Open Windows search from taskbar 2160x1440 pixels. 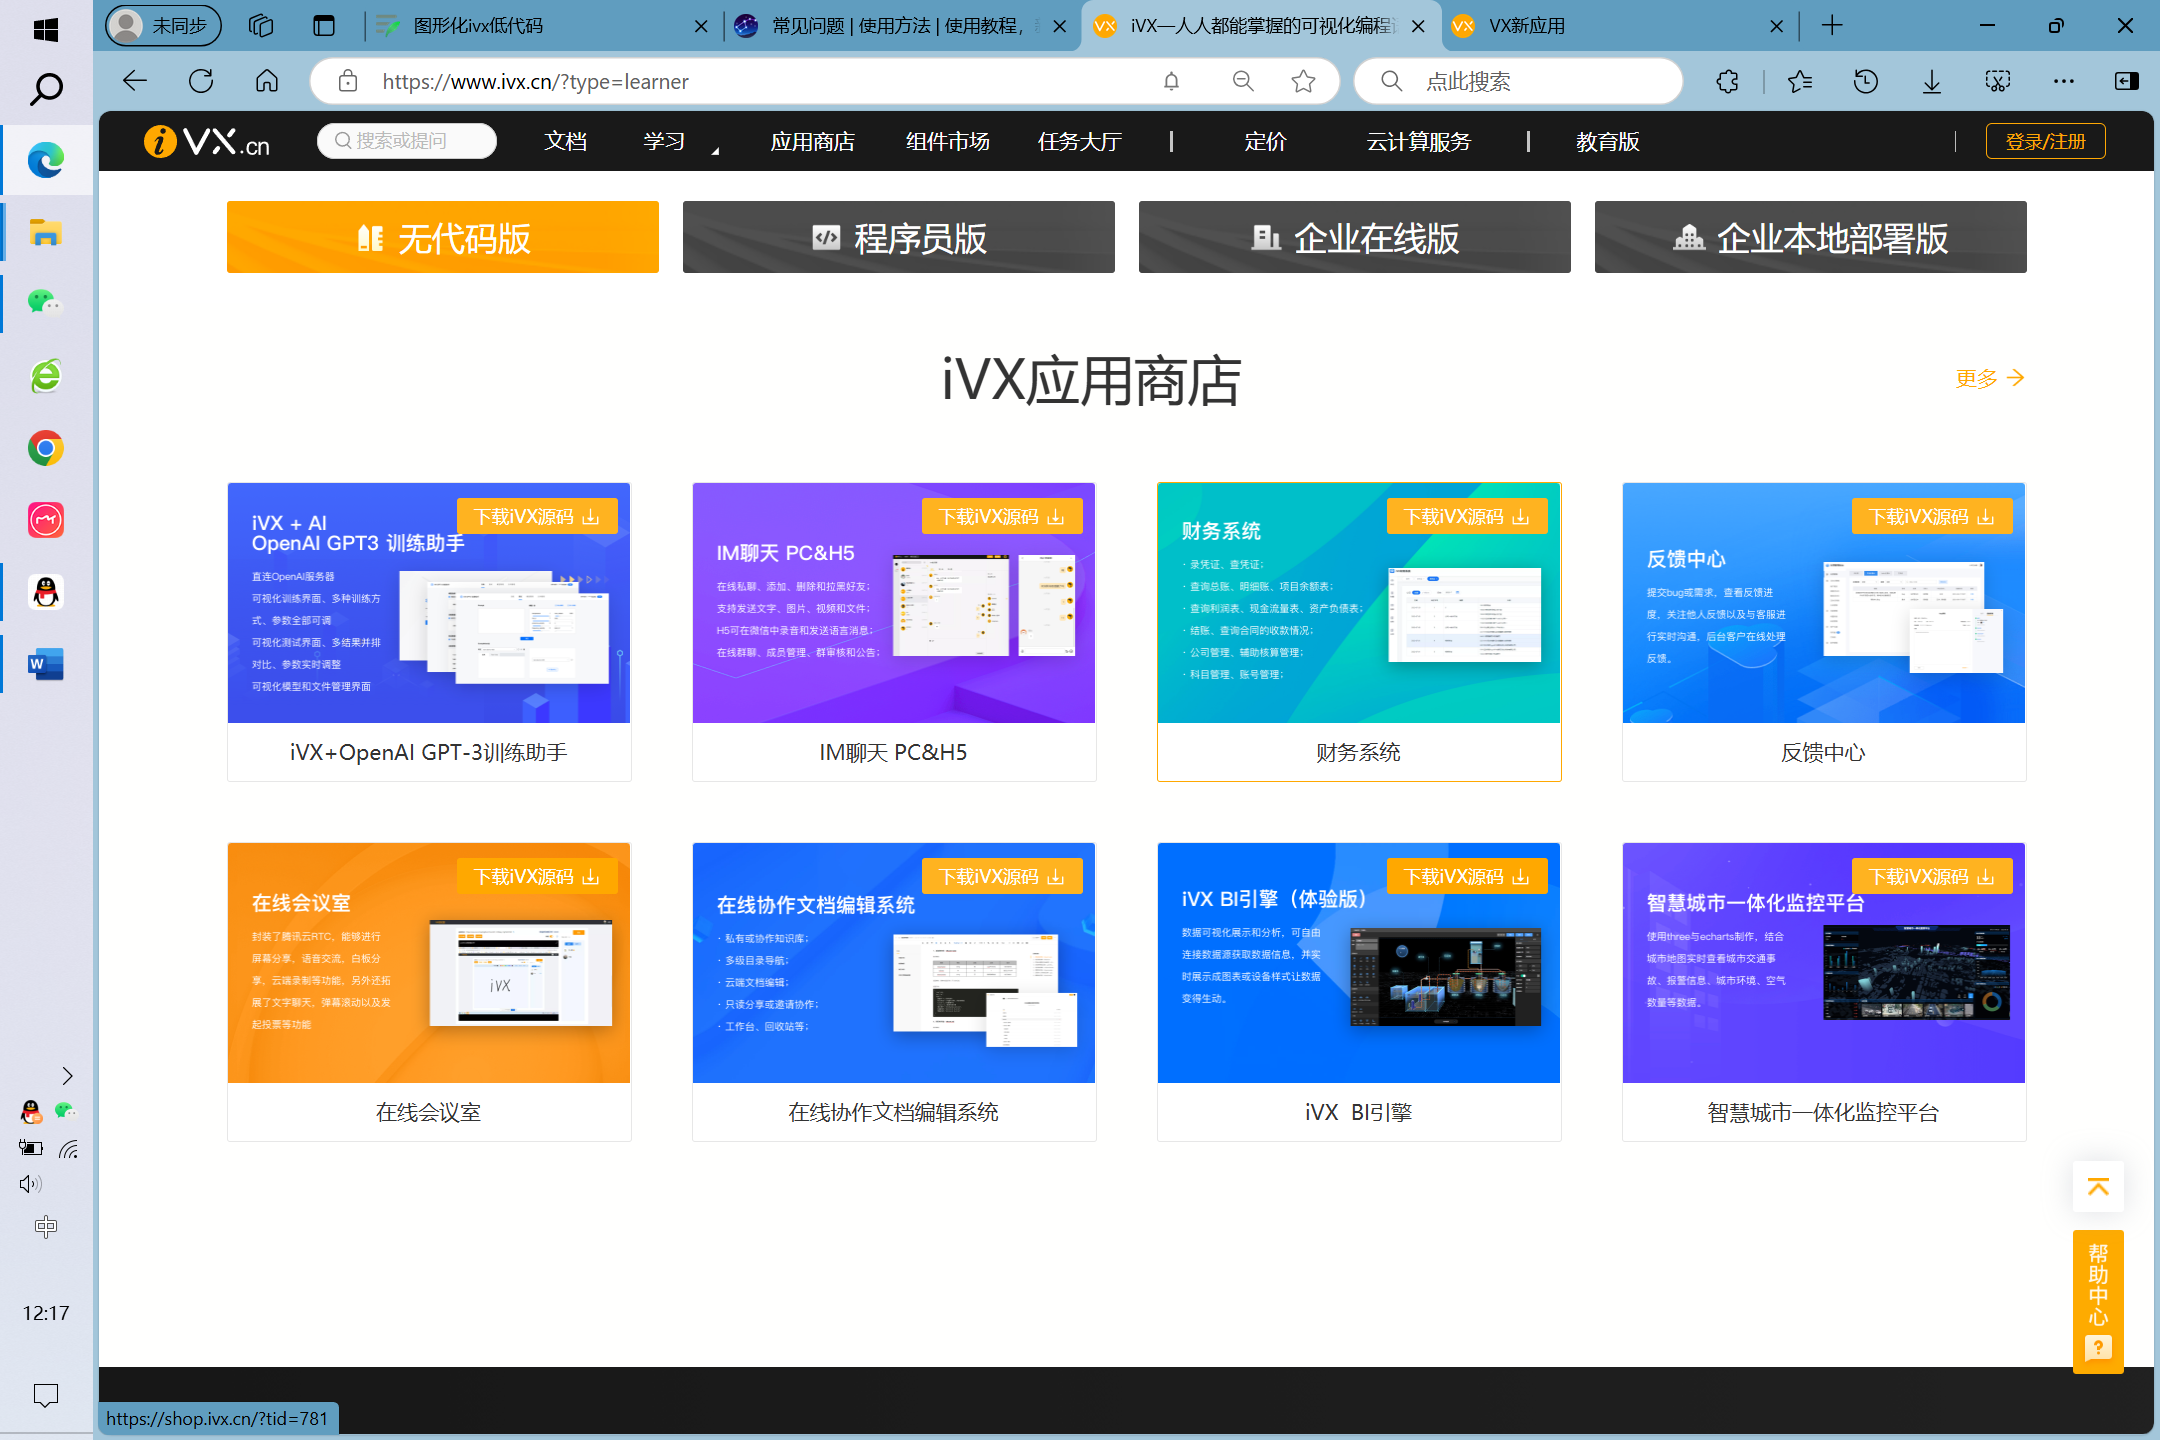46,90
